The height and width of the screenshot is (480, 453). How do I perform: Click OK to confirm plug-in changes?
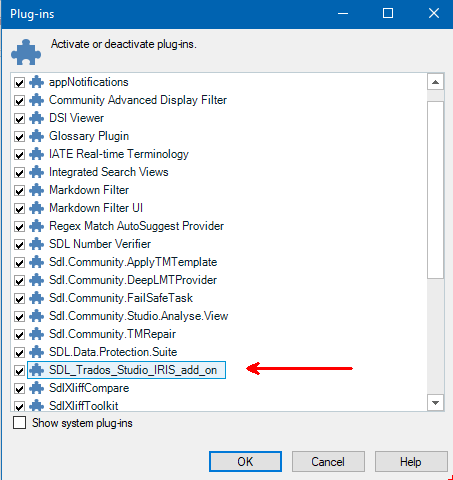pyautogui.click(x=245, y=462)
